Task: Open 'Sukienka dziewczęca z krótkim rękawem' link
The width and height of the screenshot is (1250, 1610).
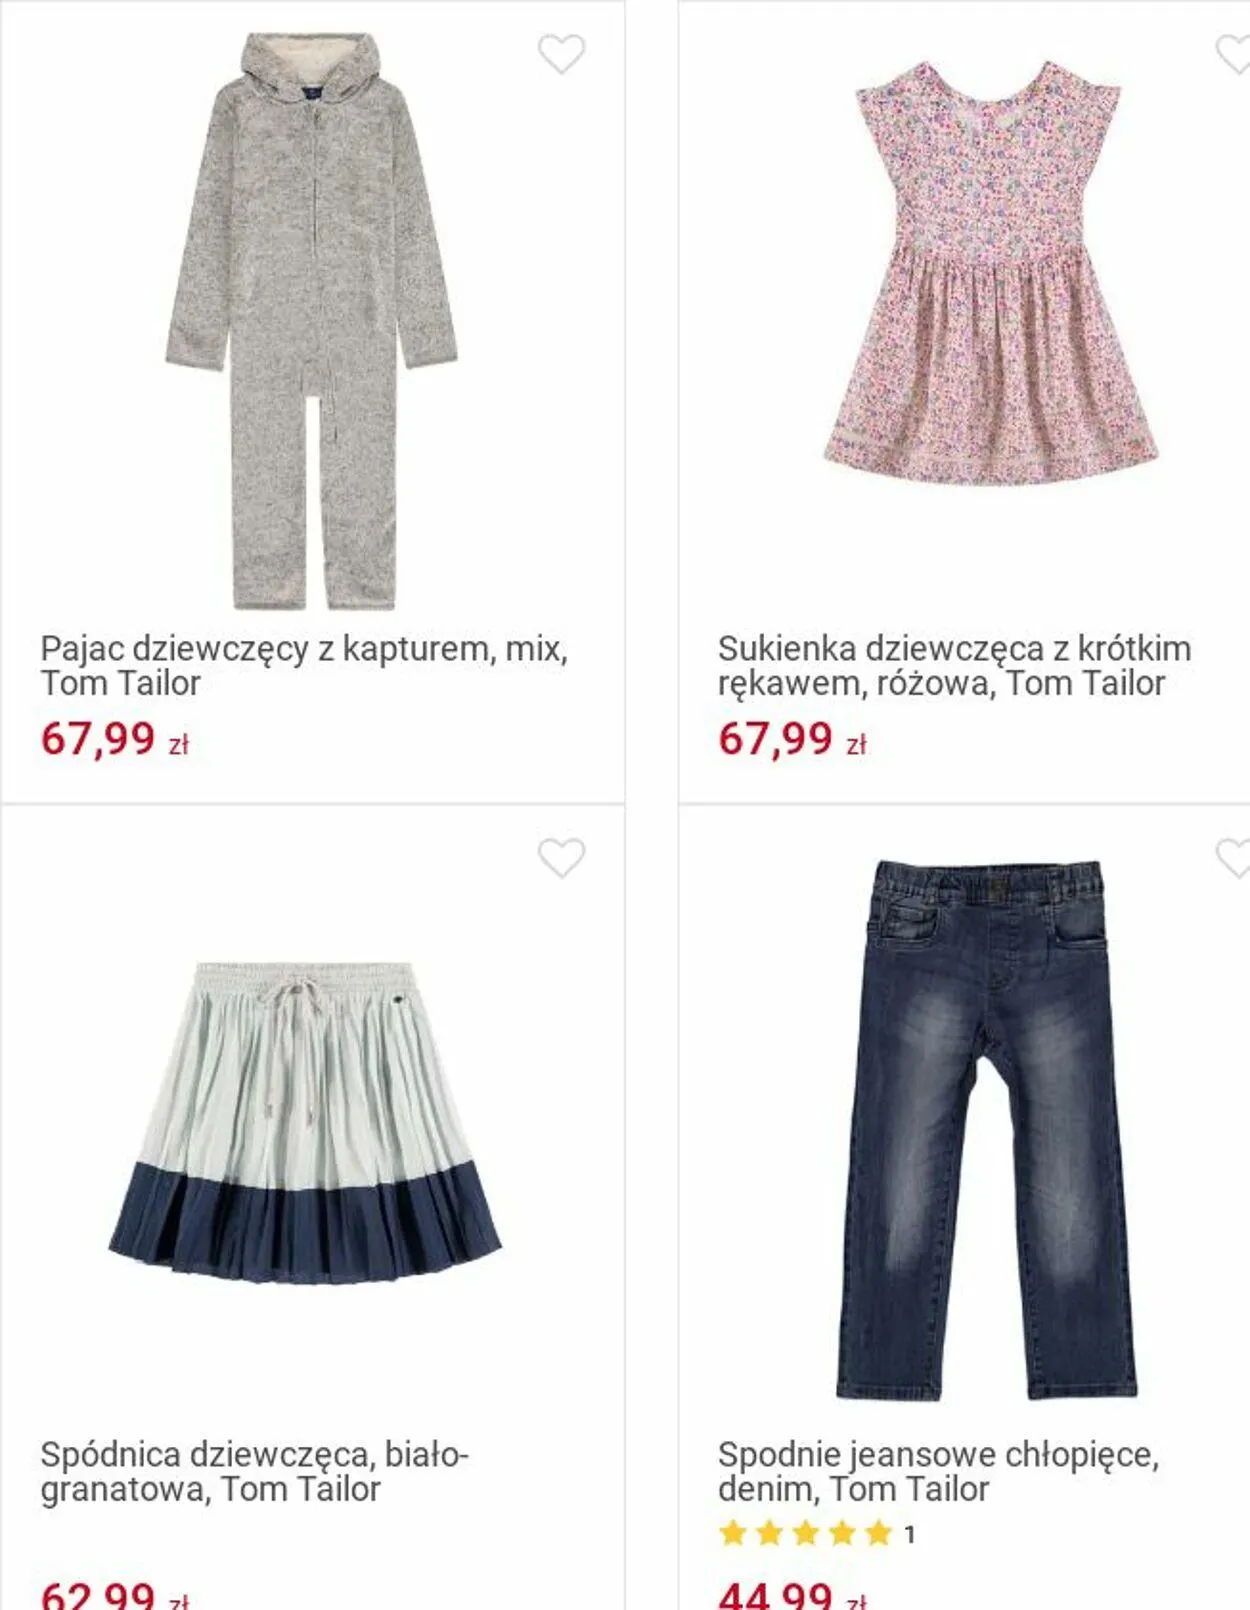Action: coord(954,666)
